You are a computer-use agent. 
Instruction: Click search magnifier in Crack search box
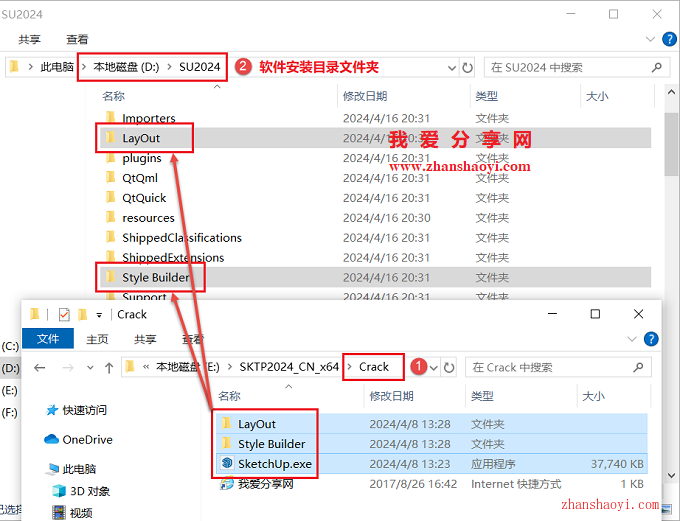638,367
